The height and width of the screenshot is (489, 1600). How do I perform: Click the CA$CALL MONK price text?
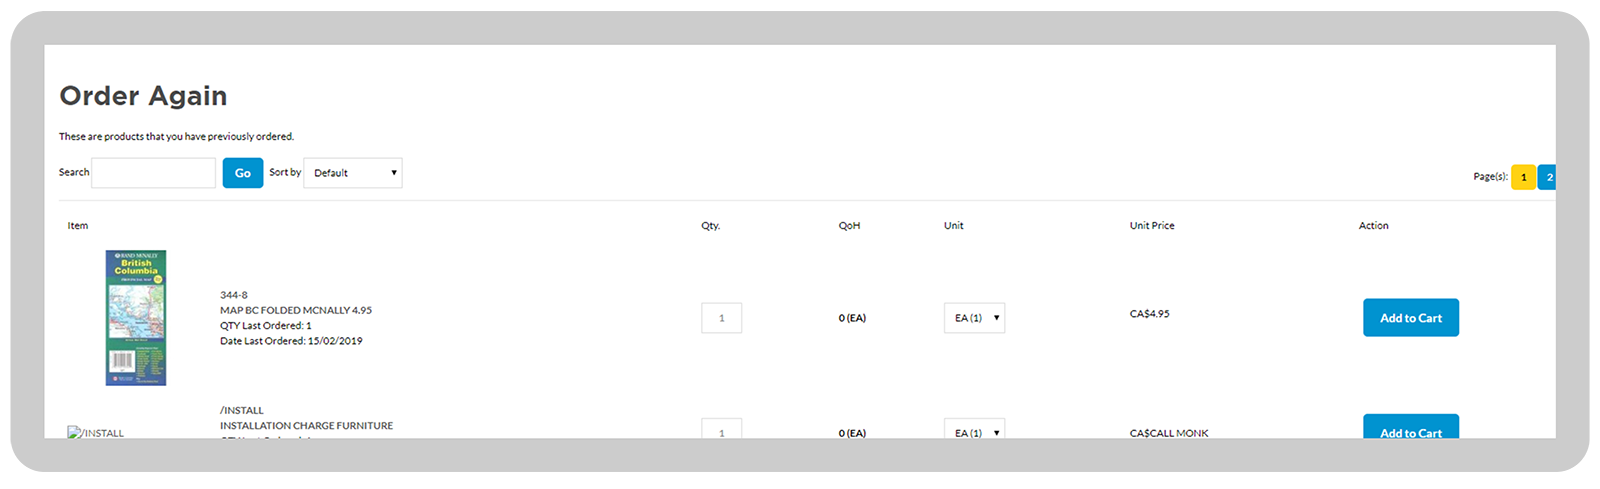[x=1169, y=433]
